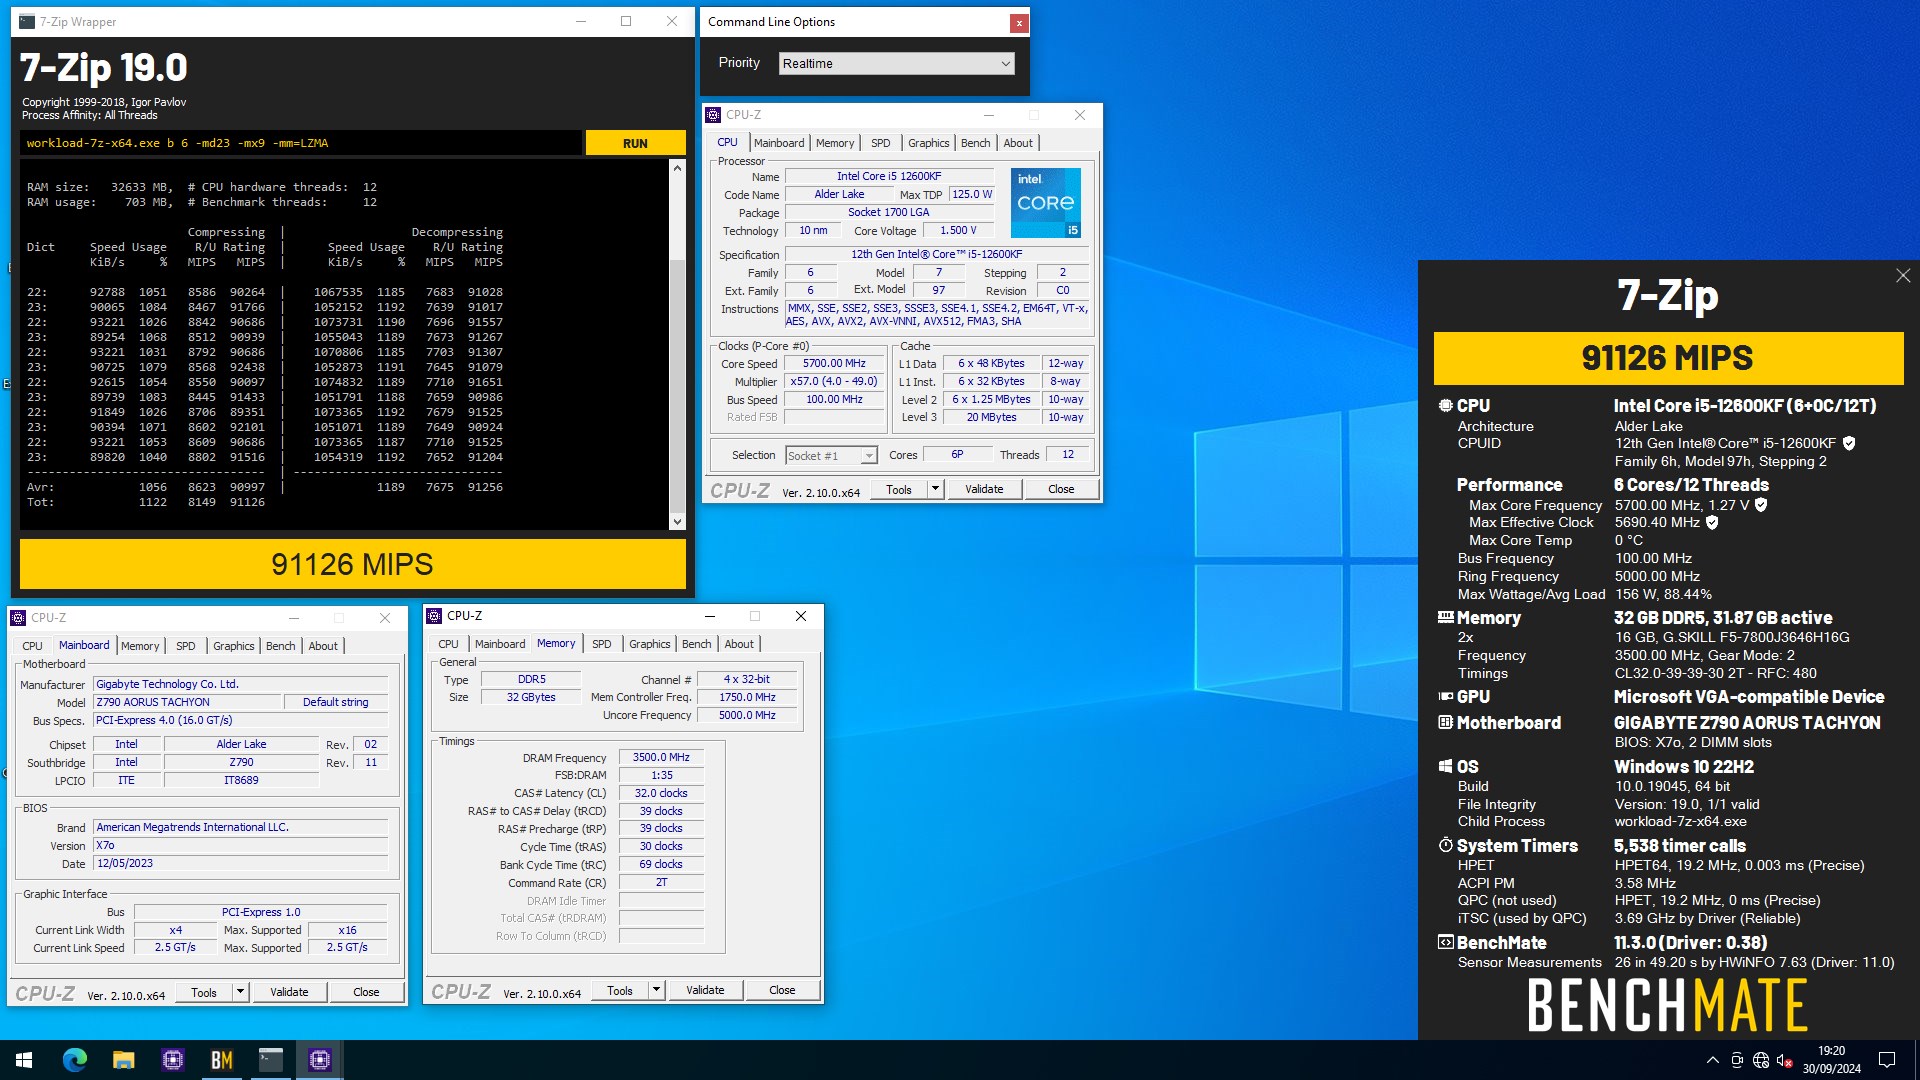Click the Uncore Frequency 5000.0 MHz value
The height and width of the screenshot is (1080, 1920).
click(x=747, y=715)
